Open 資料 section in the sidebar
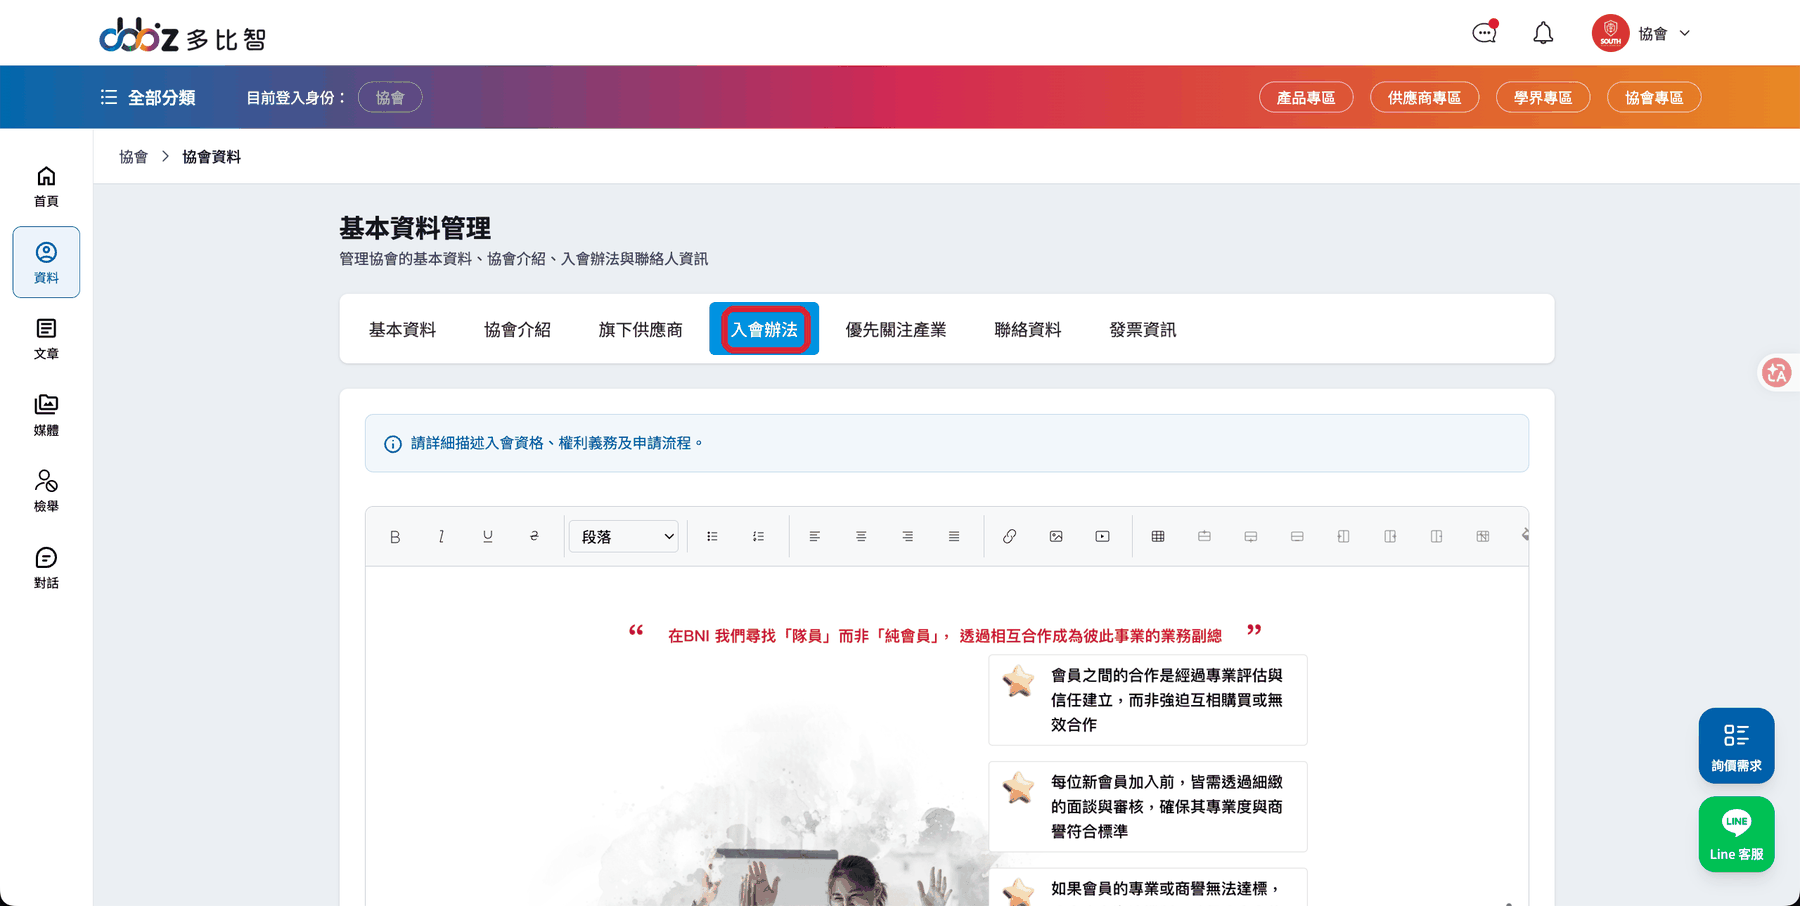The width and height of the screenshot is (1800, 906). [46, 262]
